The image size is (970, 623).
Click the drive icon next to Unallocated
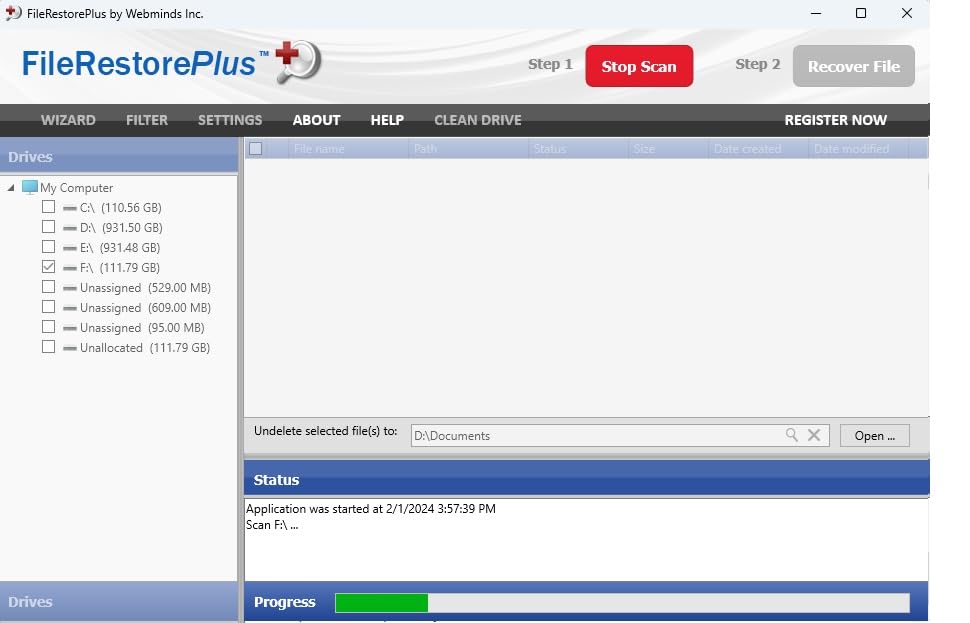[x=68, y=347]
